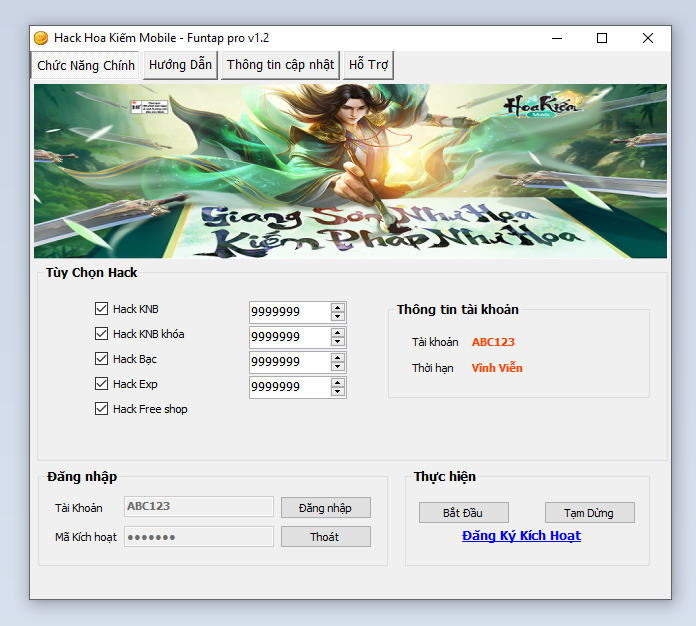Switch to the Hướng Dẫn tab
The image size is (696, 626).
point(180,65)
